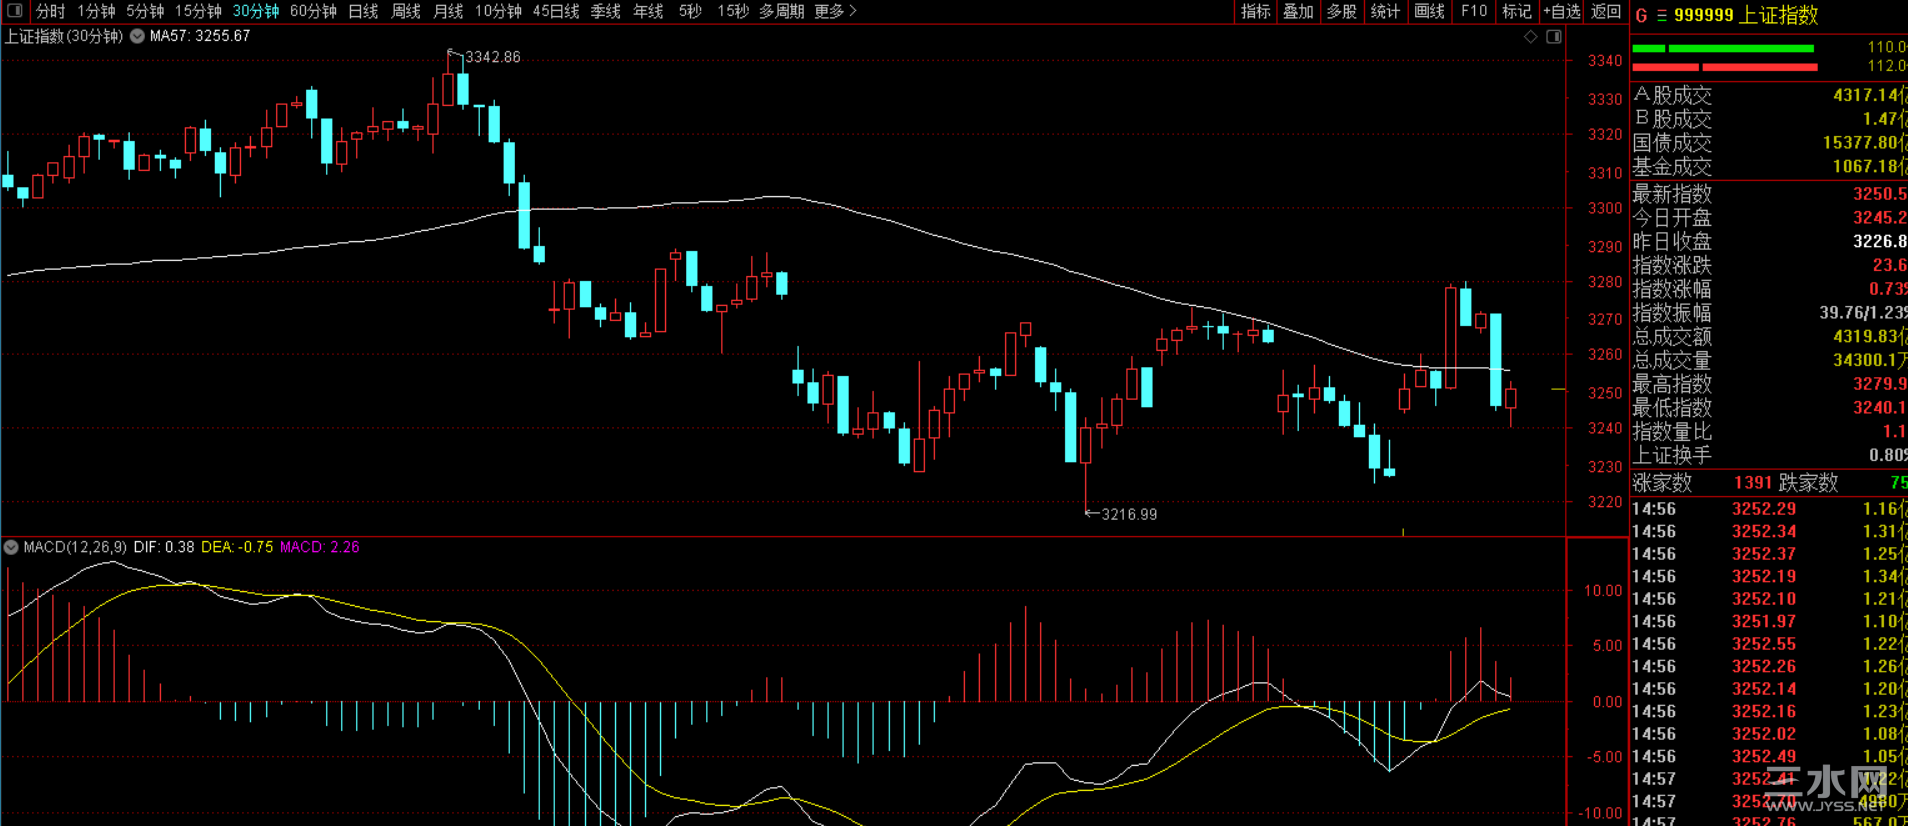Select the 45日线 period tab

tap(556, 11)
